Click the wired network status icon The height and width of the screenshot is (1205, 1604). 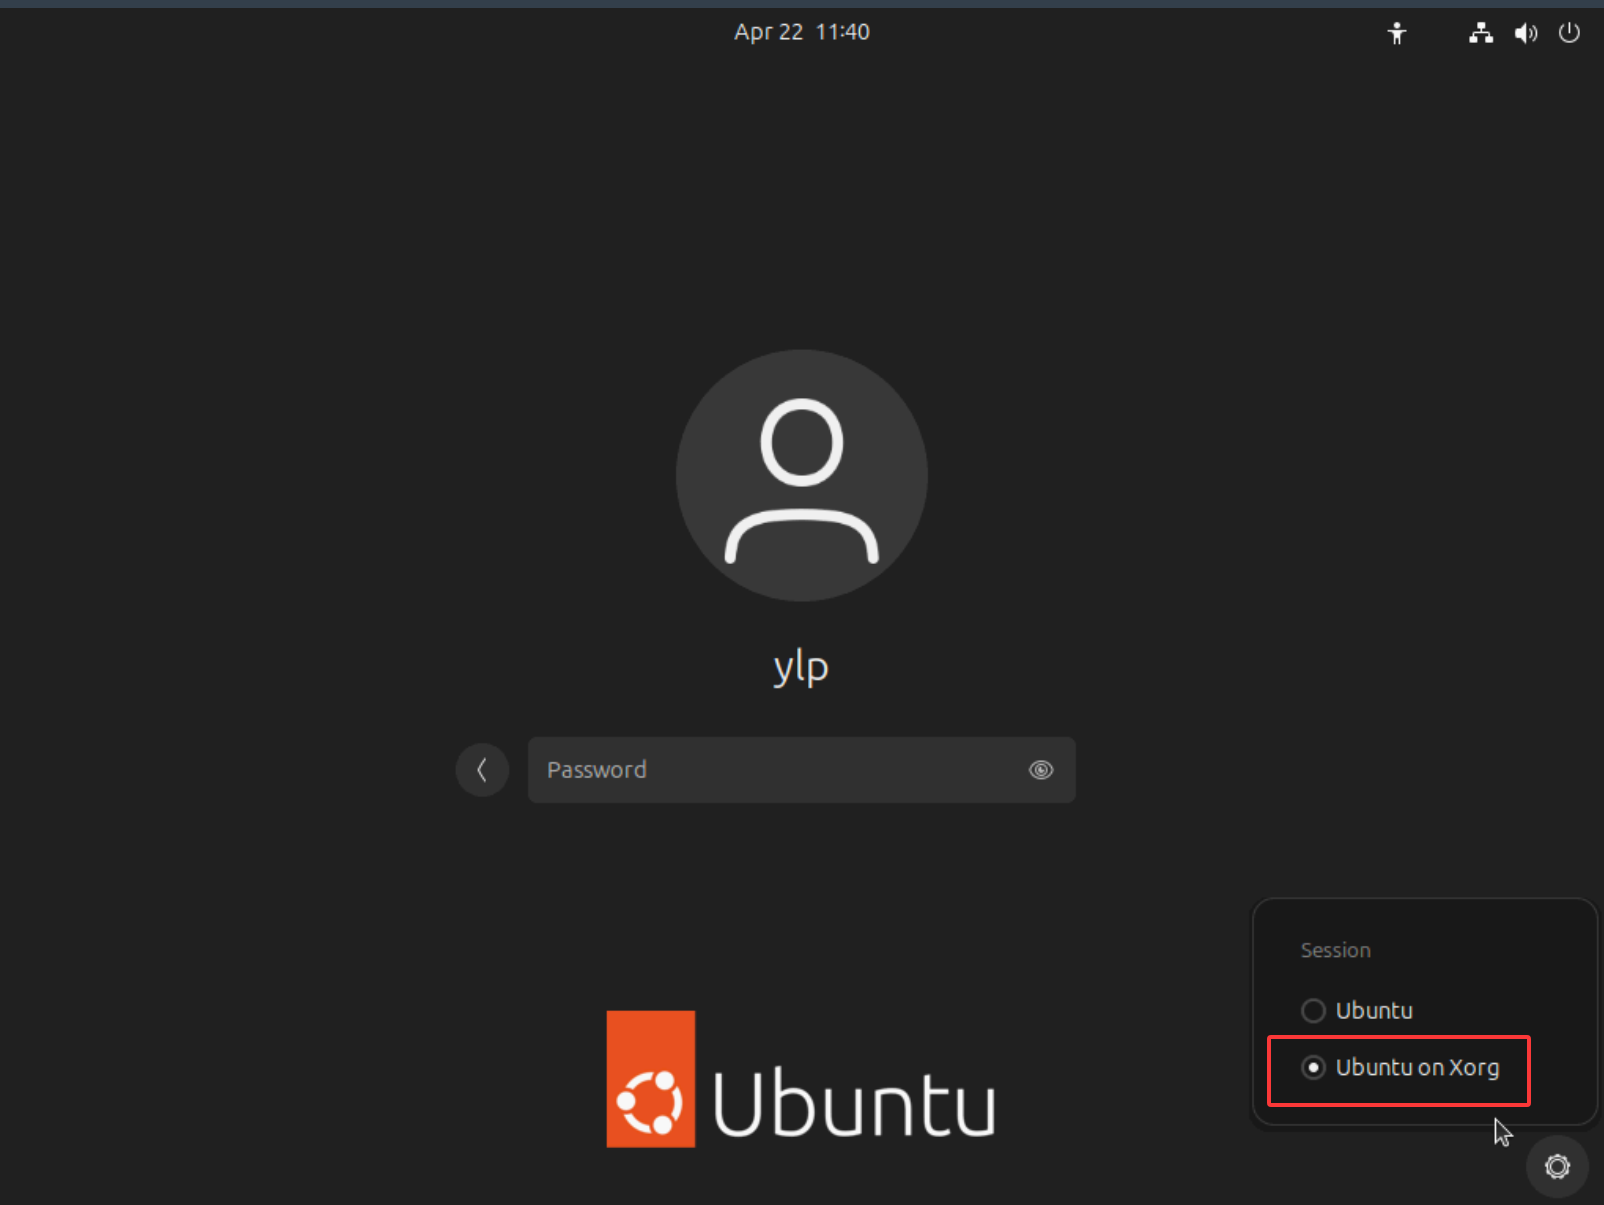[1481, 33]
